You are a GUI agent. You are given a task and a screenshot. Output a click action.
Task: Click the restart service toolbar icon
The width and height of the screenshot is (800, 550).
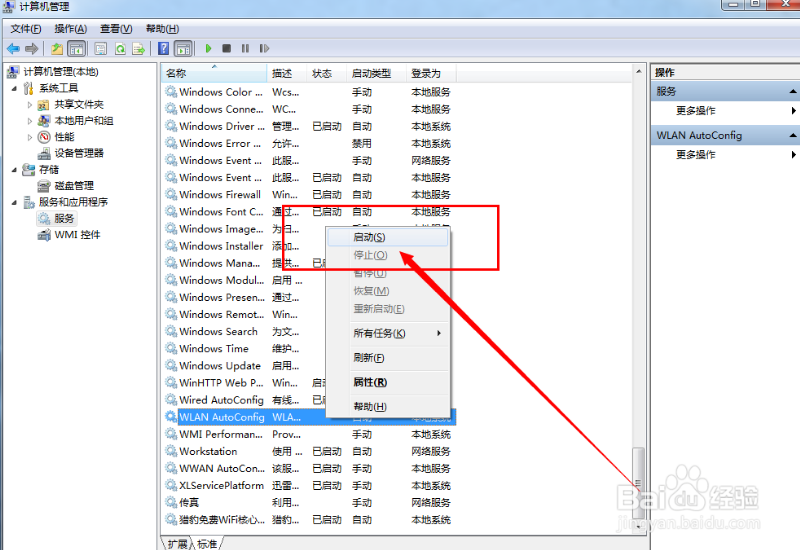(264, 48)
